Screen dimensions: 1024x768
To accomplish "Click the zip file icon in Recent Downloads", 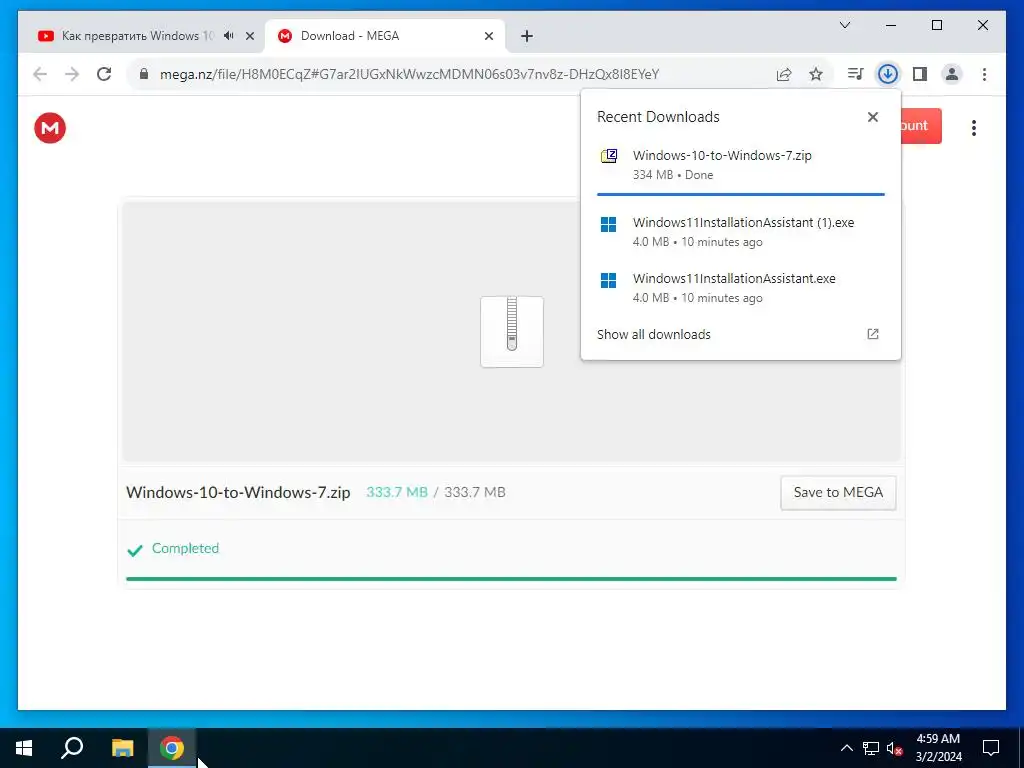I will (609, 156).
